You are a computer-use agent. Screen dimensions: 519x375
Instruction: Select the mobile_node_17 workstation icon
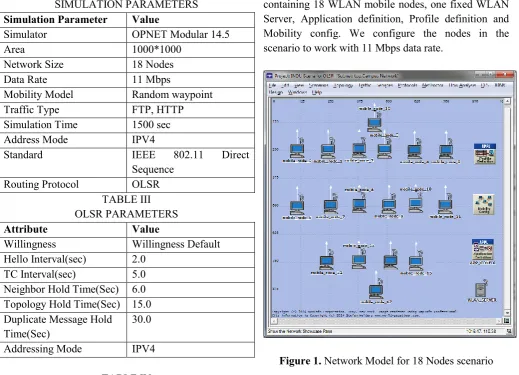[376, 290]
